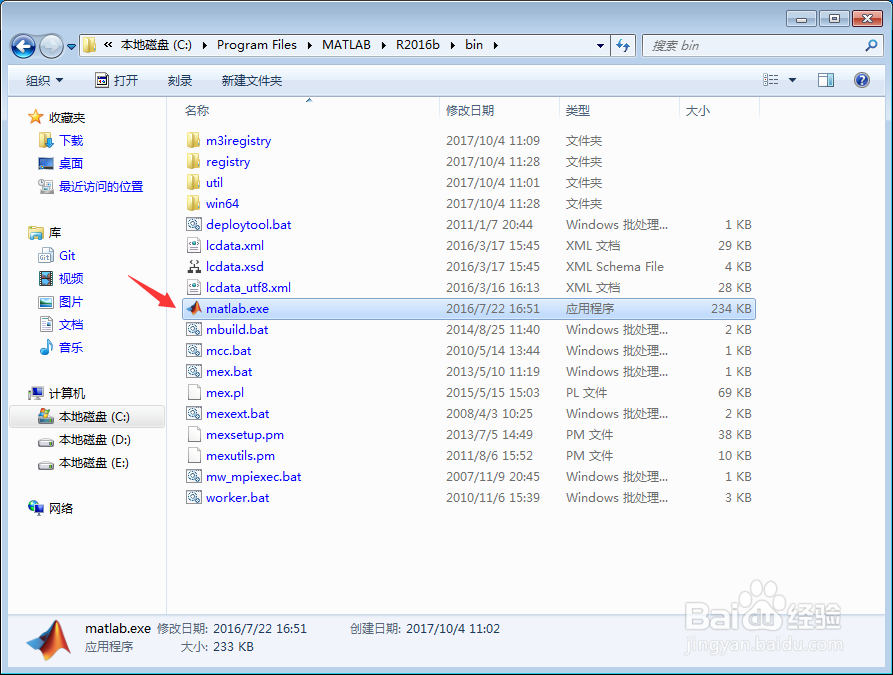Select MATLAB in the address breadcrumb
Image resolution: width=893 pixels, height=675 pixels.
(346, 45)
